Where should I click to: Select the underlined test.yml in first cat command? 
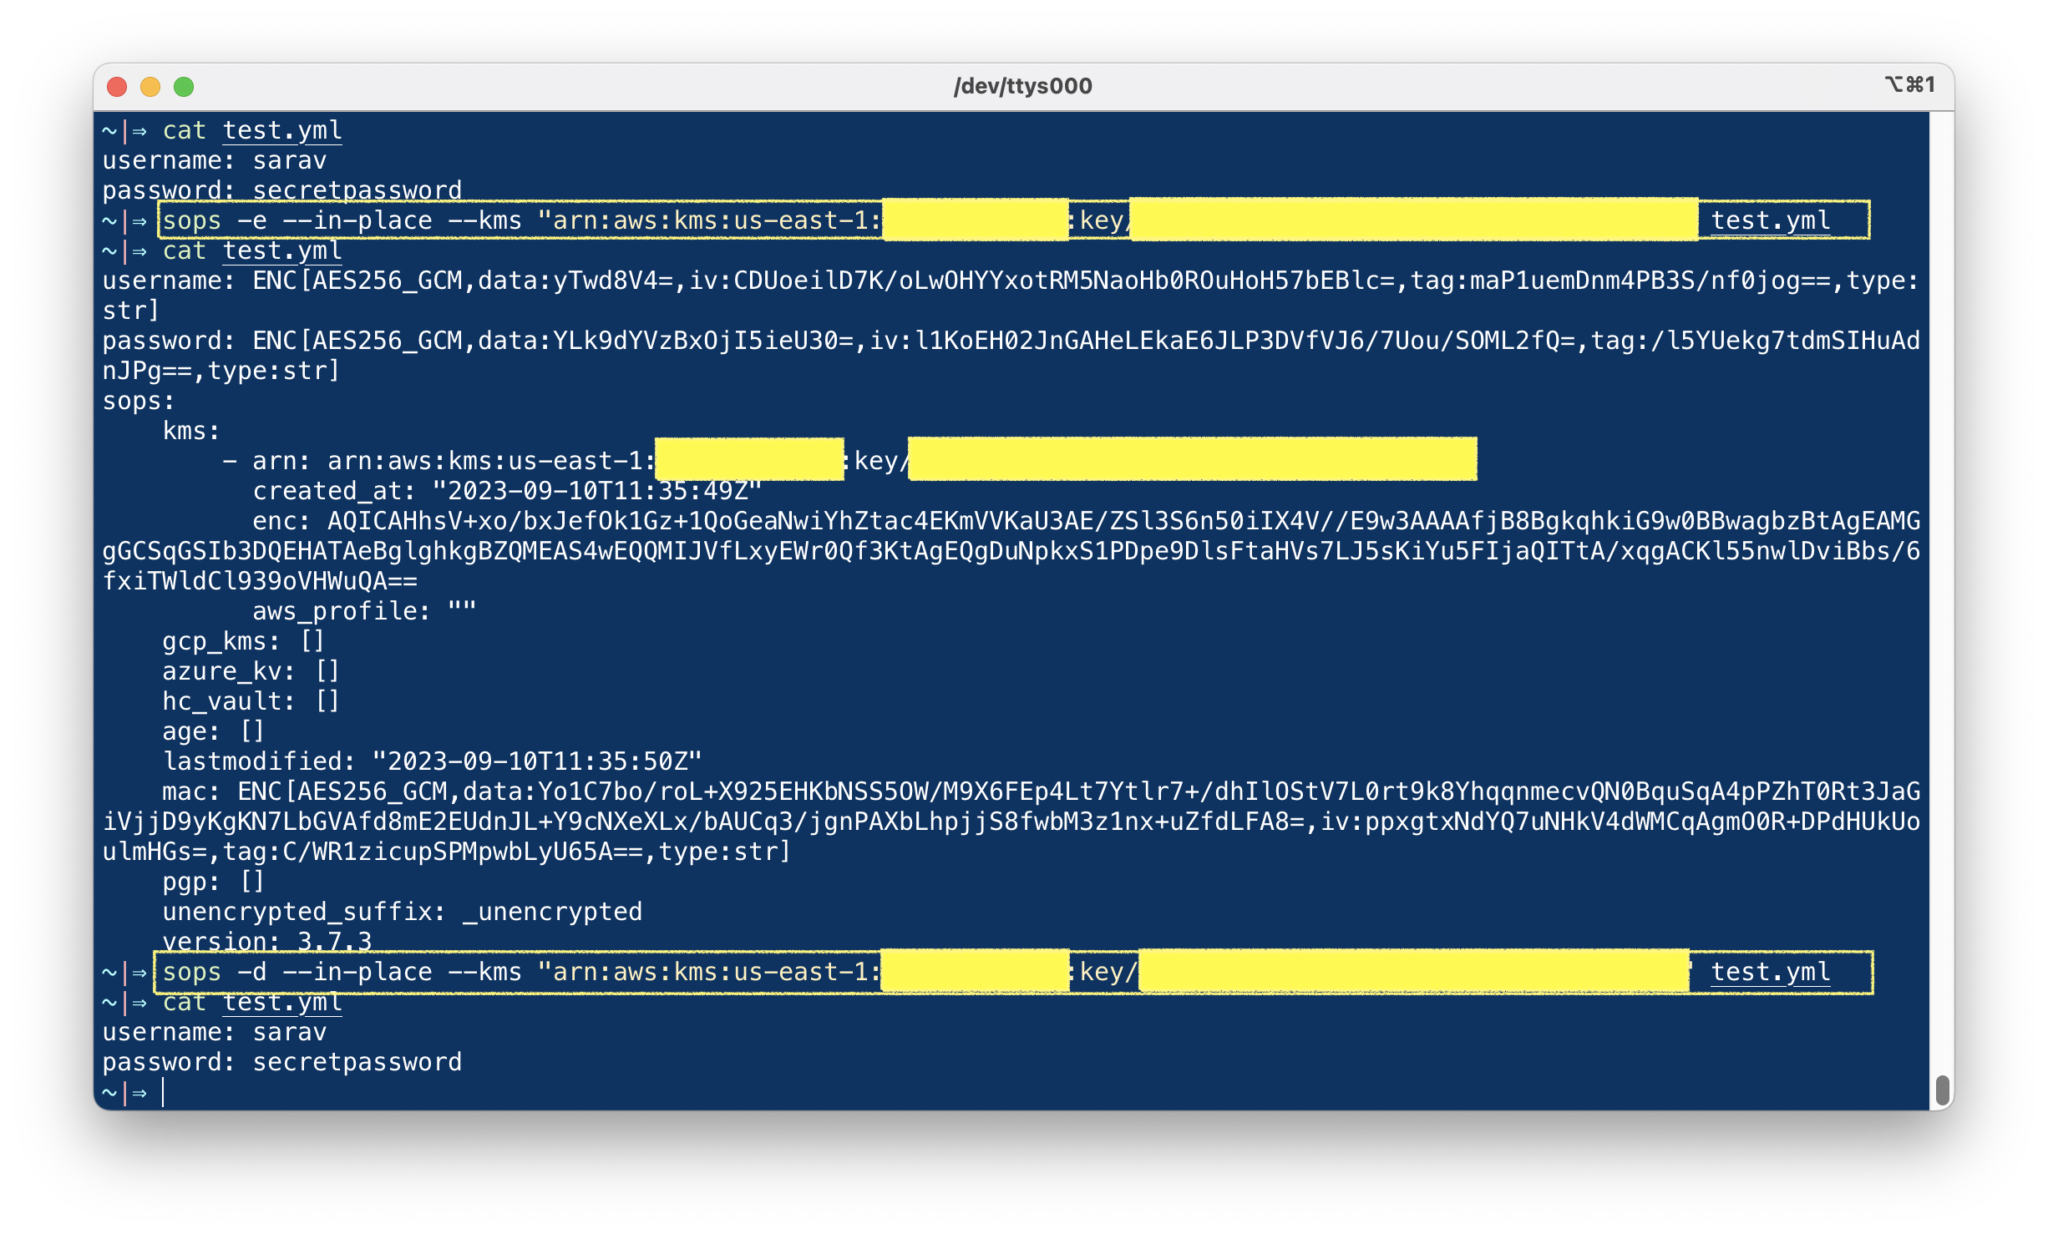point(281,130)
